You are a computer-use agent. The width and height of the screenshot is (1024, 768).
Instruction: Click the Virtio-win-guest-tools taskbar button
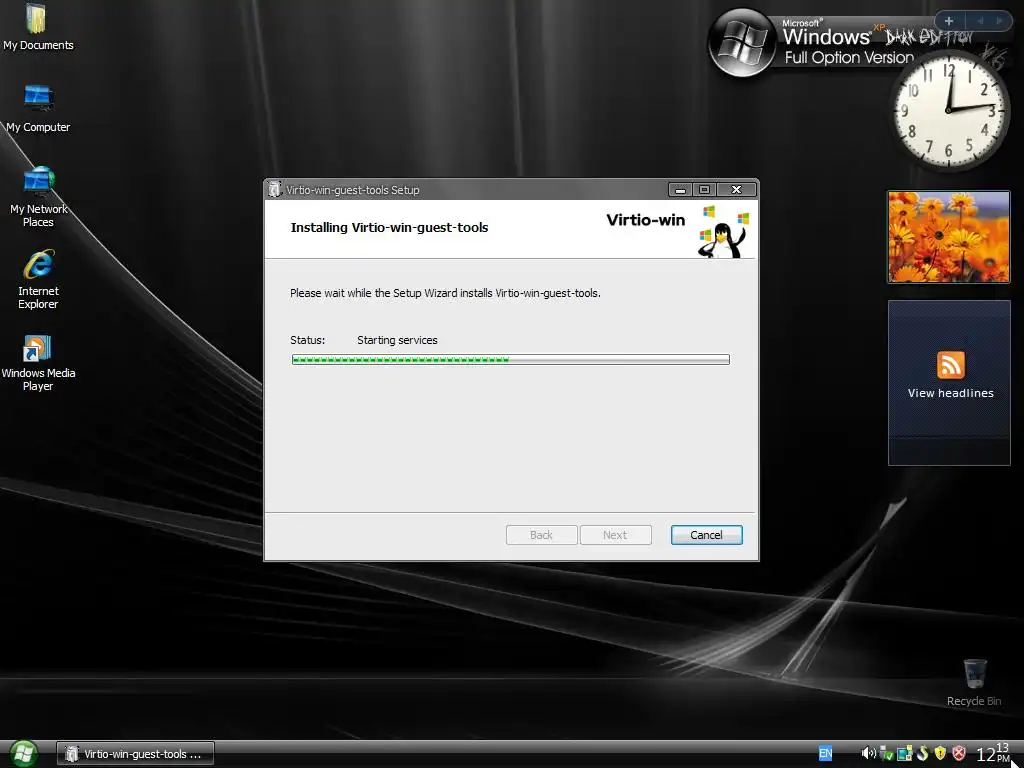point(135,754)
